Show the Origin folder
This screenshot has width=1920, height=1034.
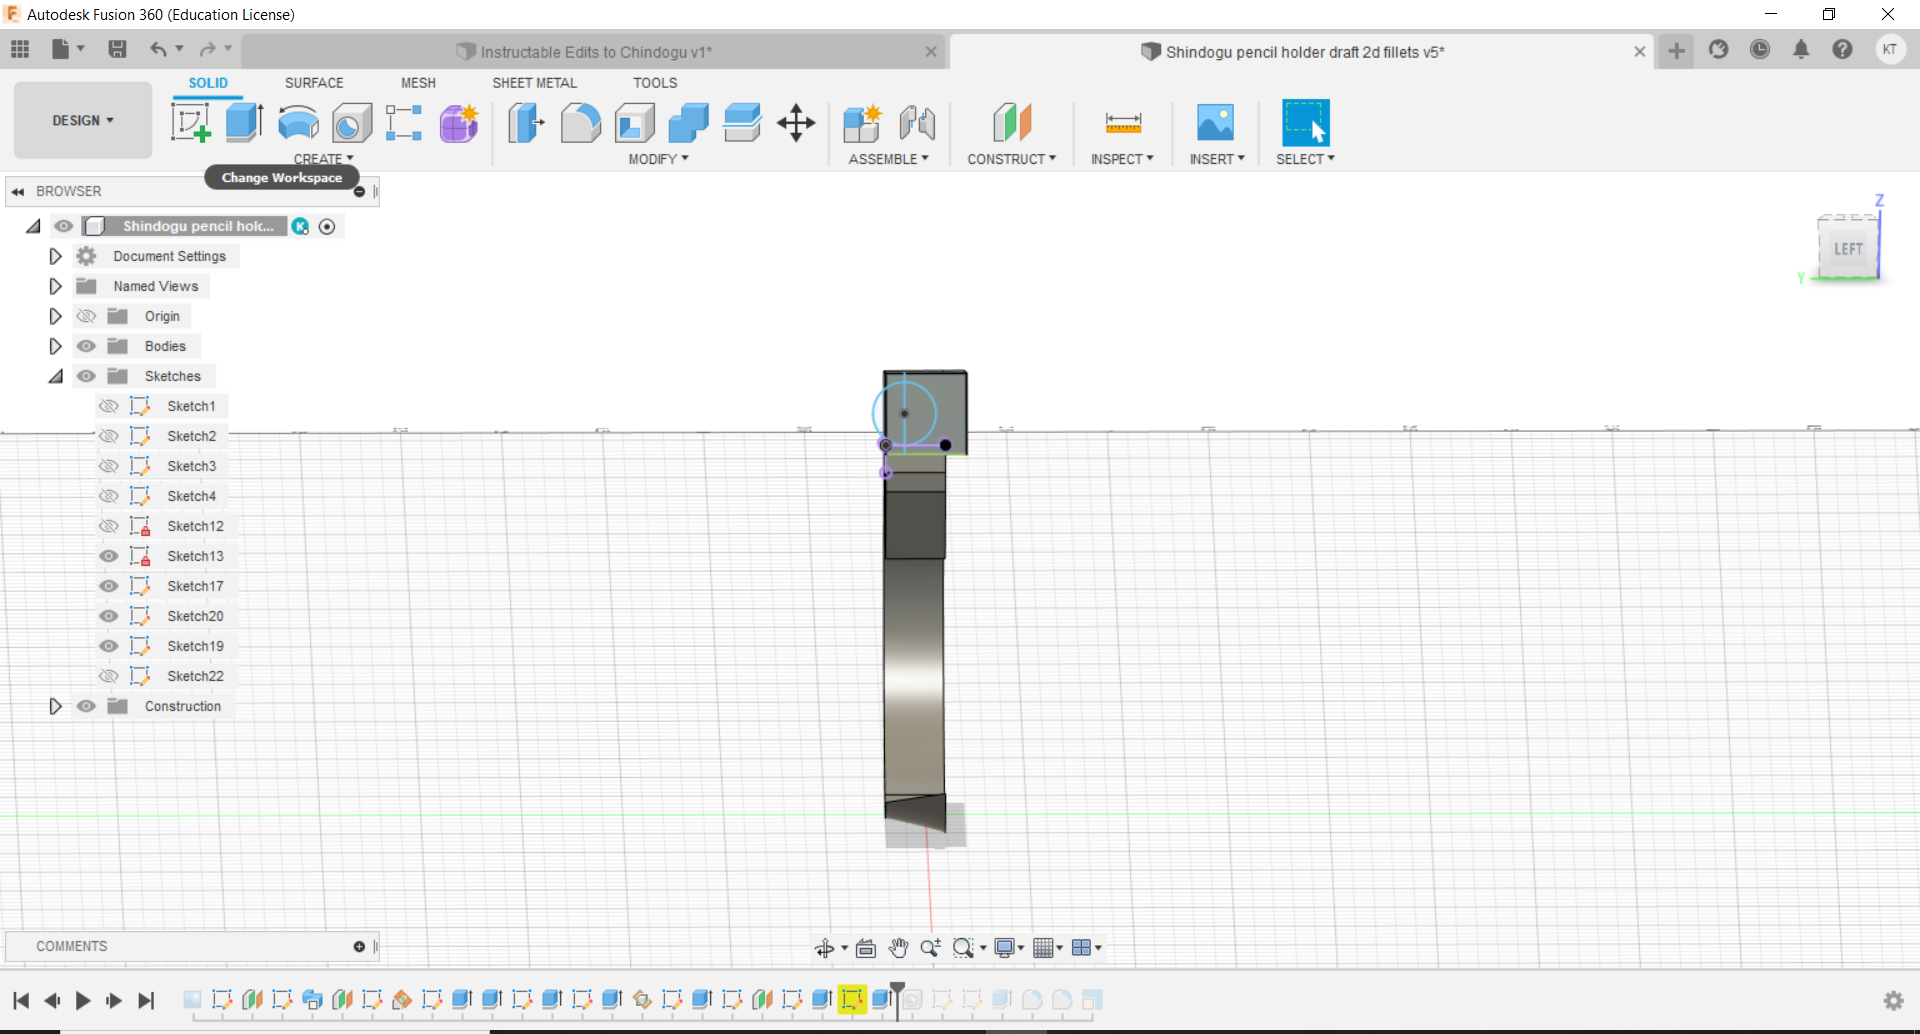coord(87,316)
